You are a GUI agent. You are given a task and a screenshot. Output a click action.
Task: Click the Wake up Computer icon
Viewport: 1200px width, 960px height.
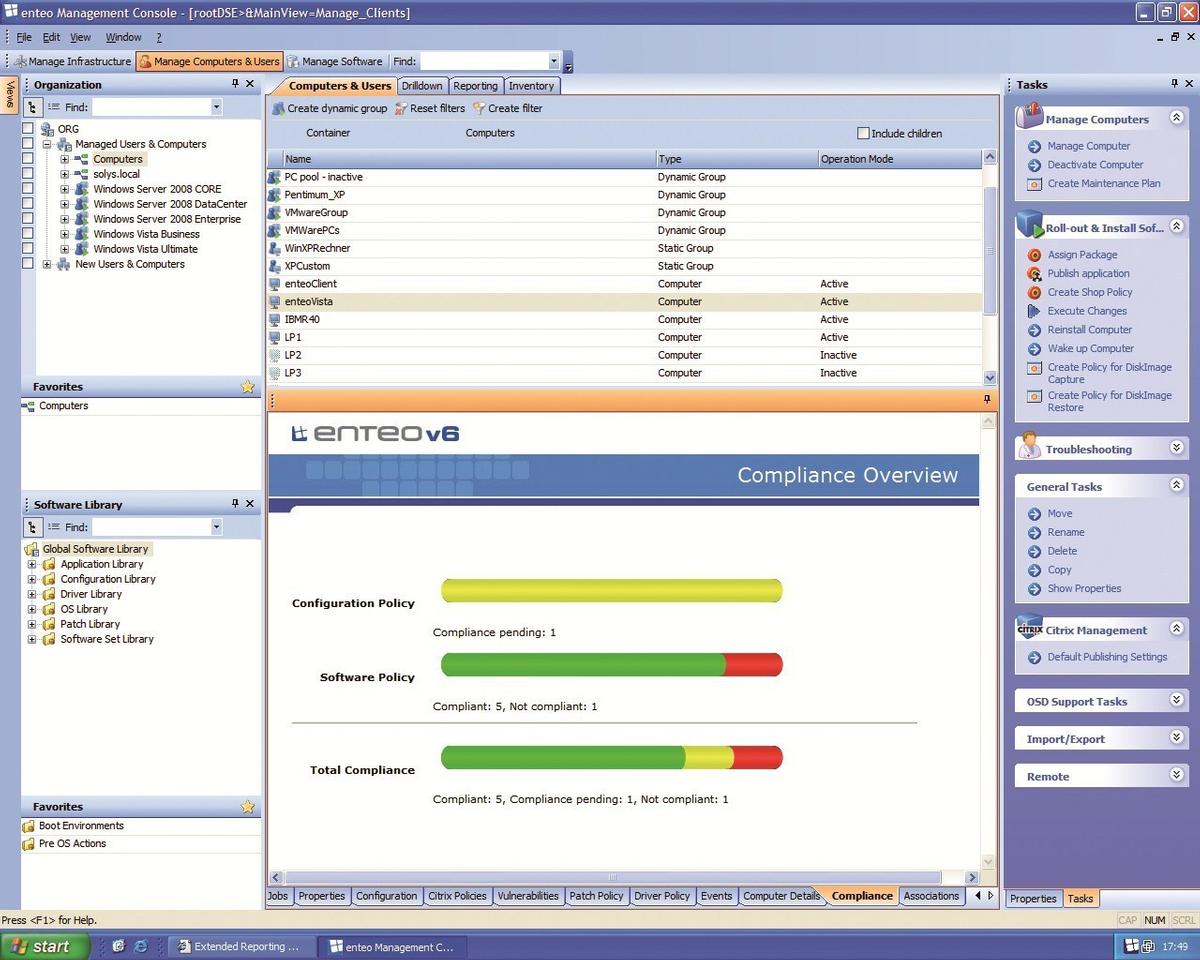[x=1035, y=349]
